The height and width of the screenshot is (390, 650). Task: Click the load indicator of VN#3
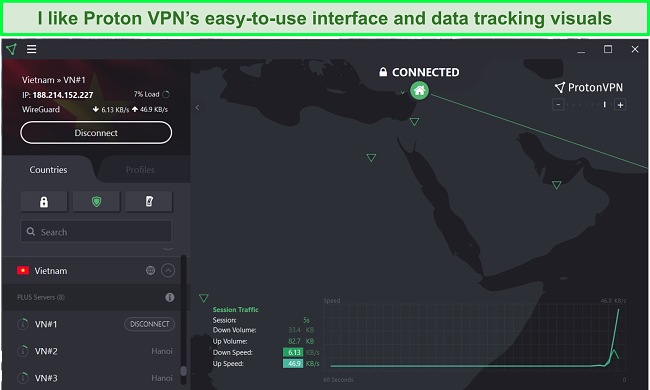click(23, 378)
